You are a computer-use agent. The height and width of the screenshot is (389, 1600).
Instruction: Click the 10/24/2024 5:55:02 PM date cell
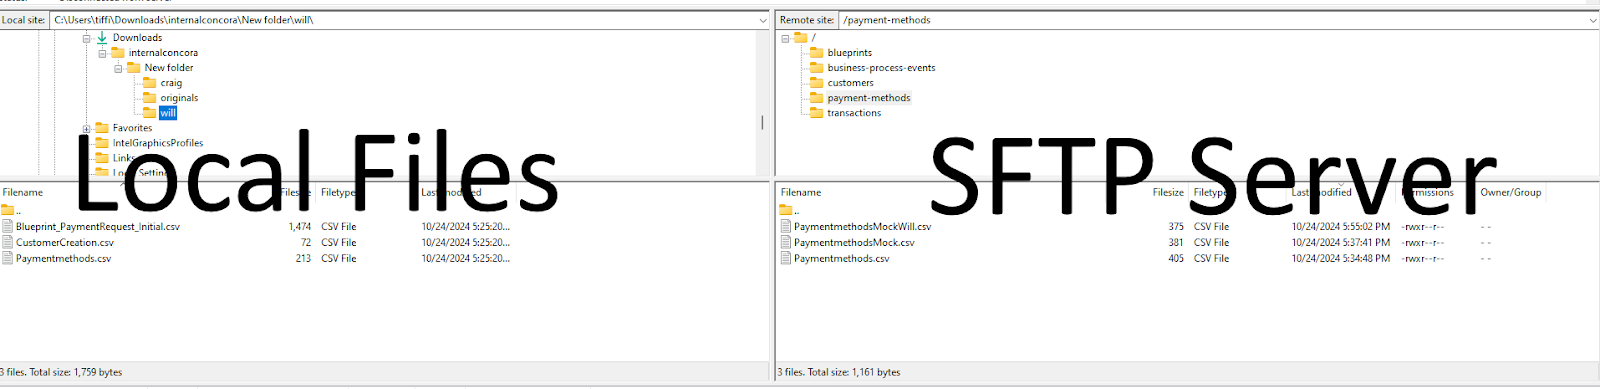1340,227
